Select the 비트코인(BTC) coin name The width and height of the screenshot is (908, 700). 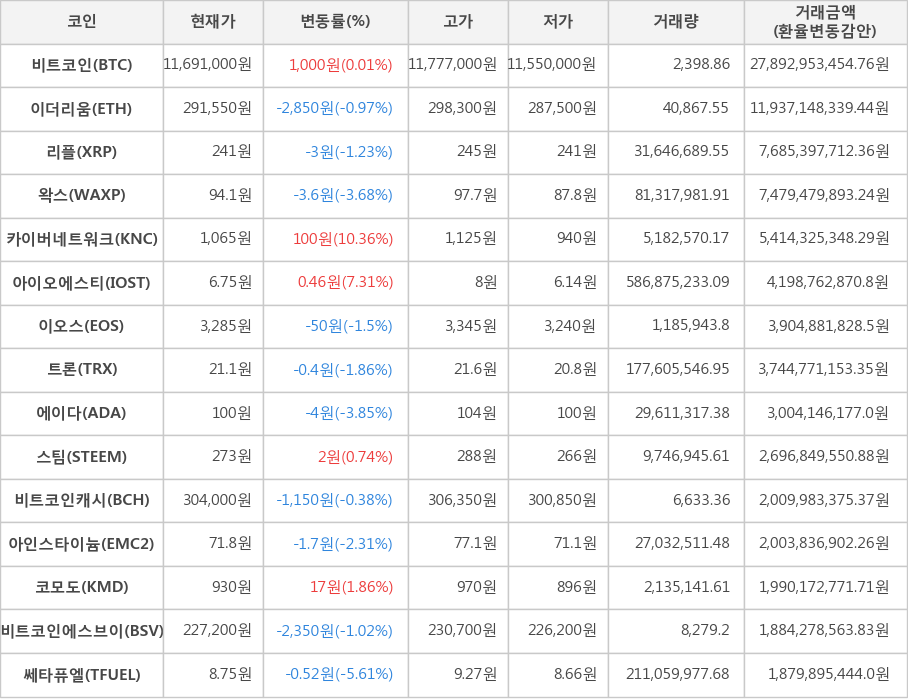tap(82, 65)
